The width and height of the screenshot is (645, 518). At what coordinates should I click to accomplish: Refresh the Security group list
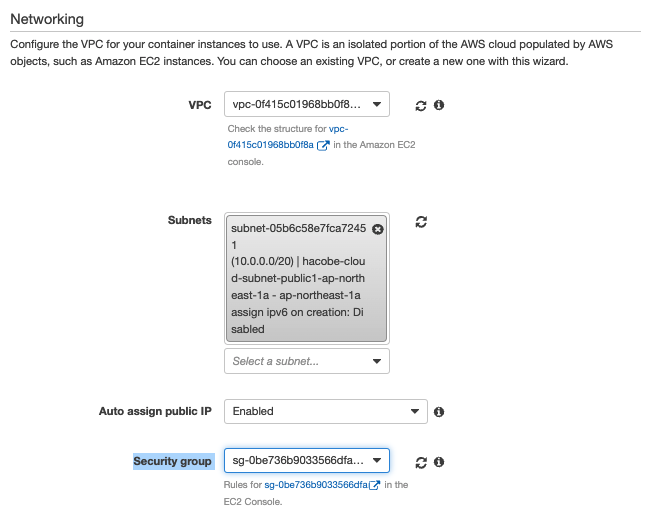tap(421, 462)
